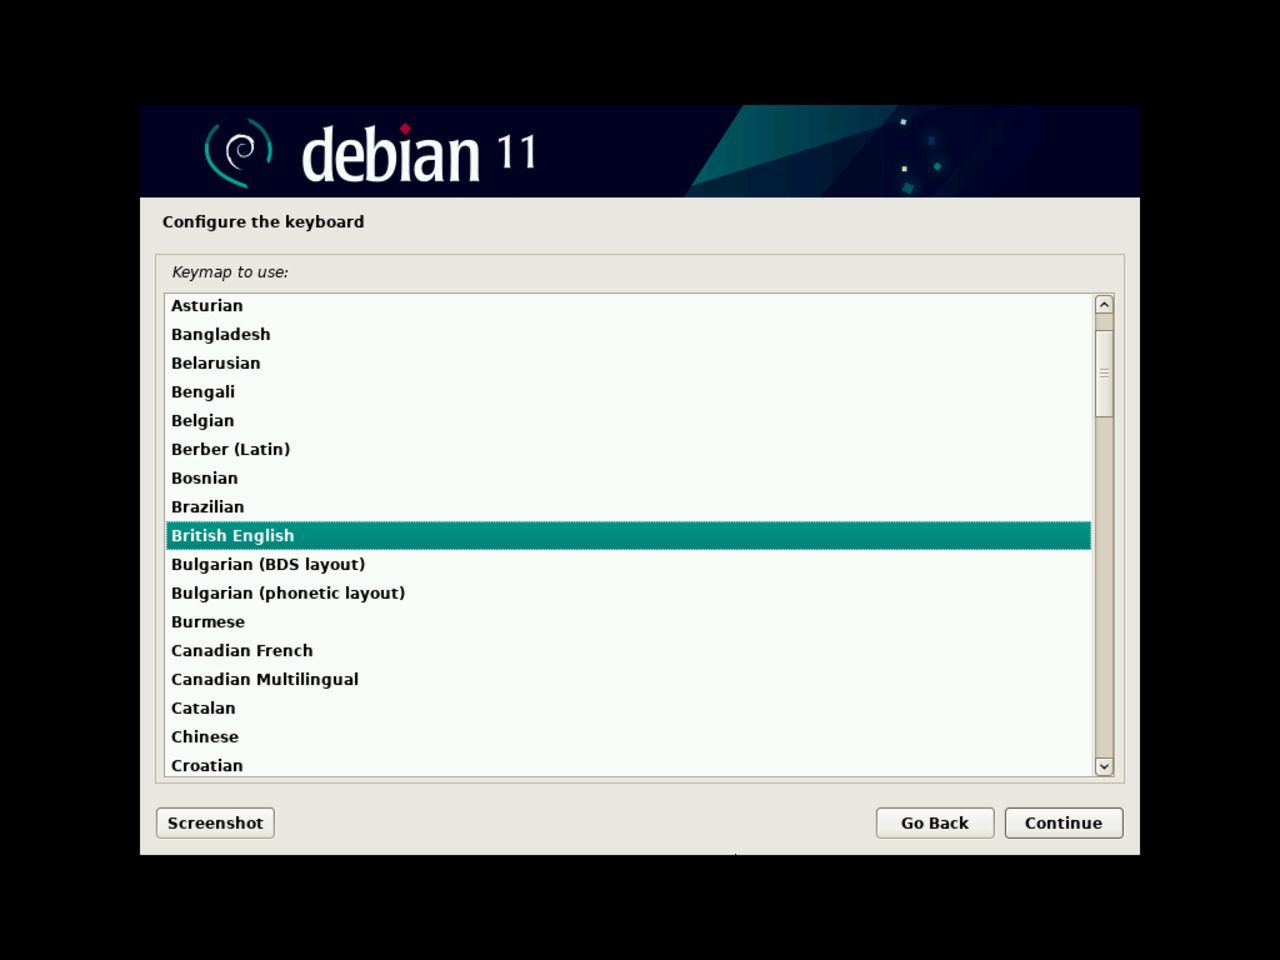Click the scrollbar up arrow
Viewport: 1280px width, 960px height.
[x=1104, y=304]
